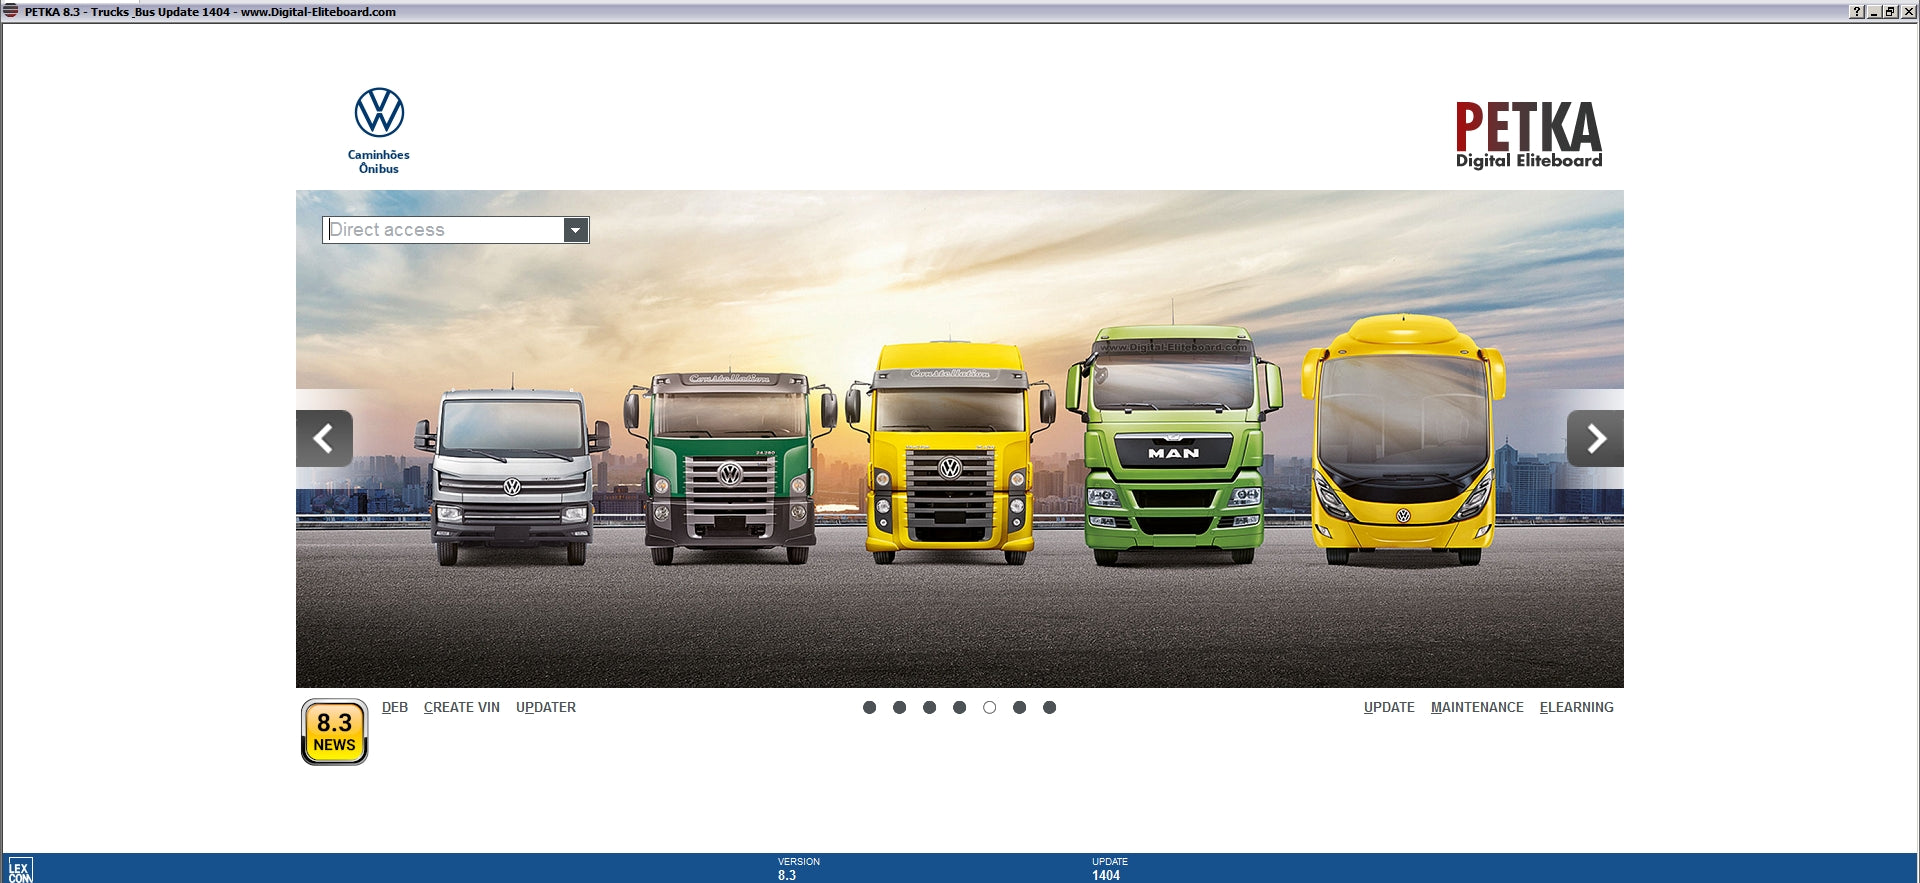
Task: Click the green MAN truck in banner
Action: click(1173, 450)
